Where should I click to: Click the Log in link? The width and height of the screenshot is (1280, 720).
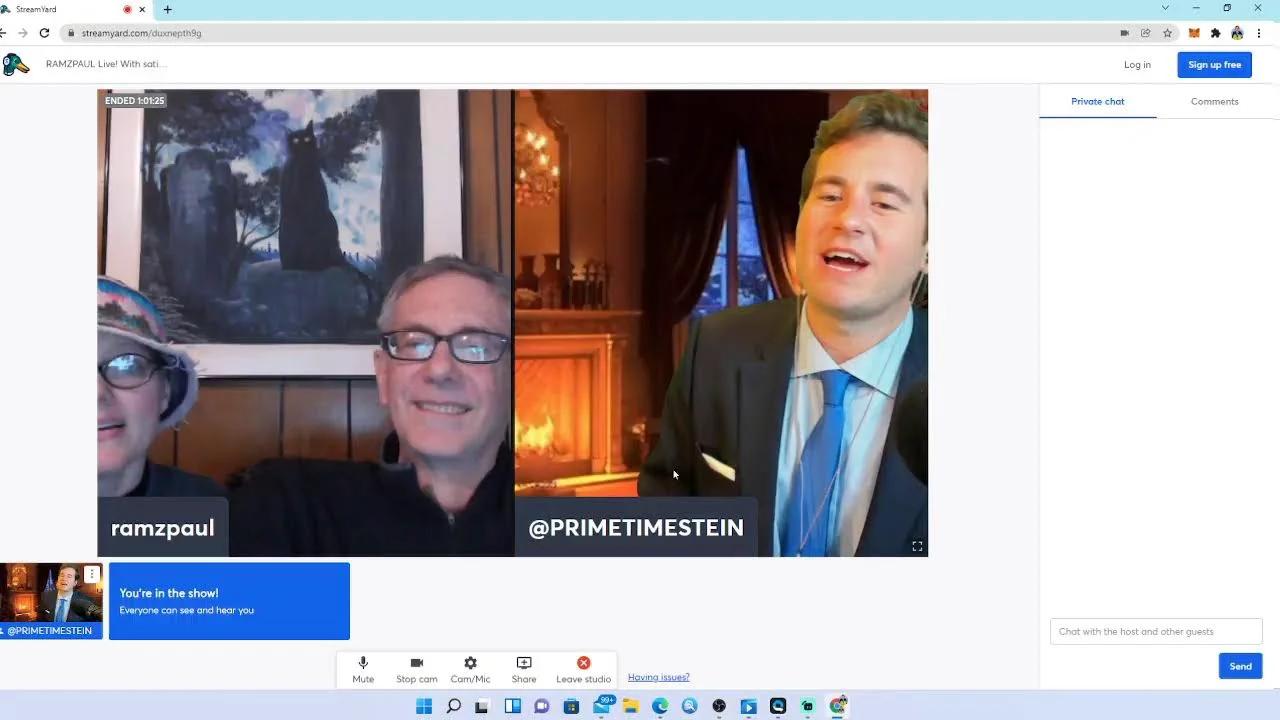[1137, 65]
